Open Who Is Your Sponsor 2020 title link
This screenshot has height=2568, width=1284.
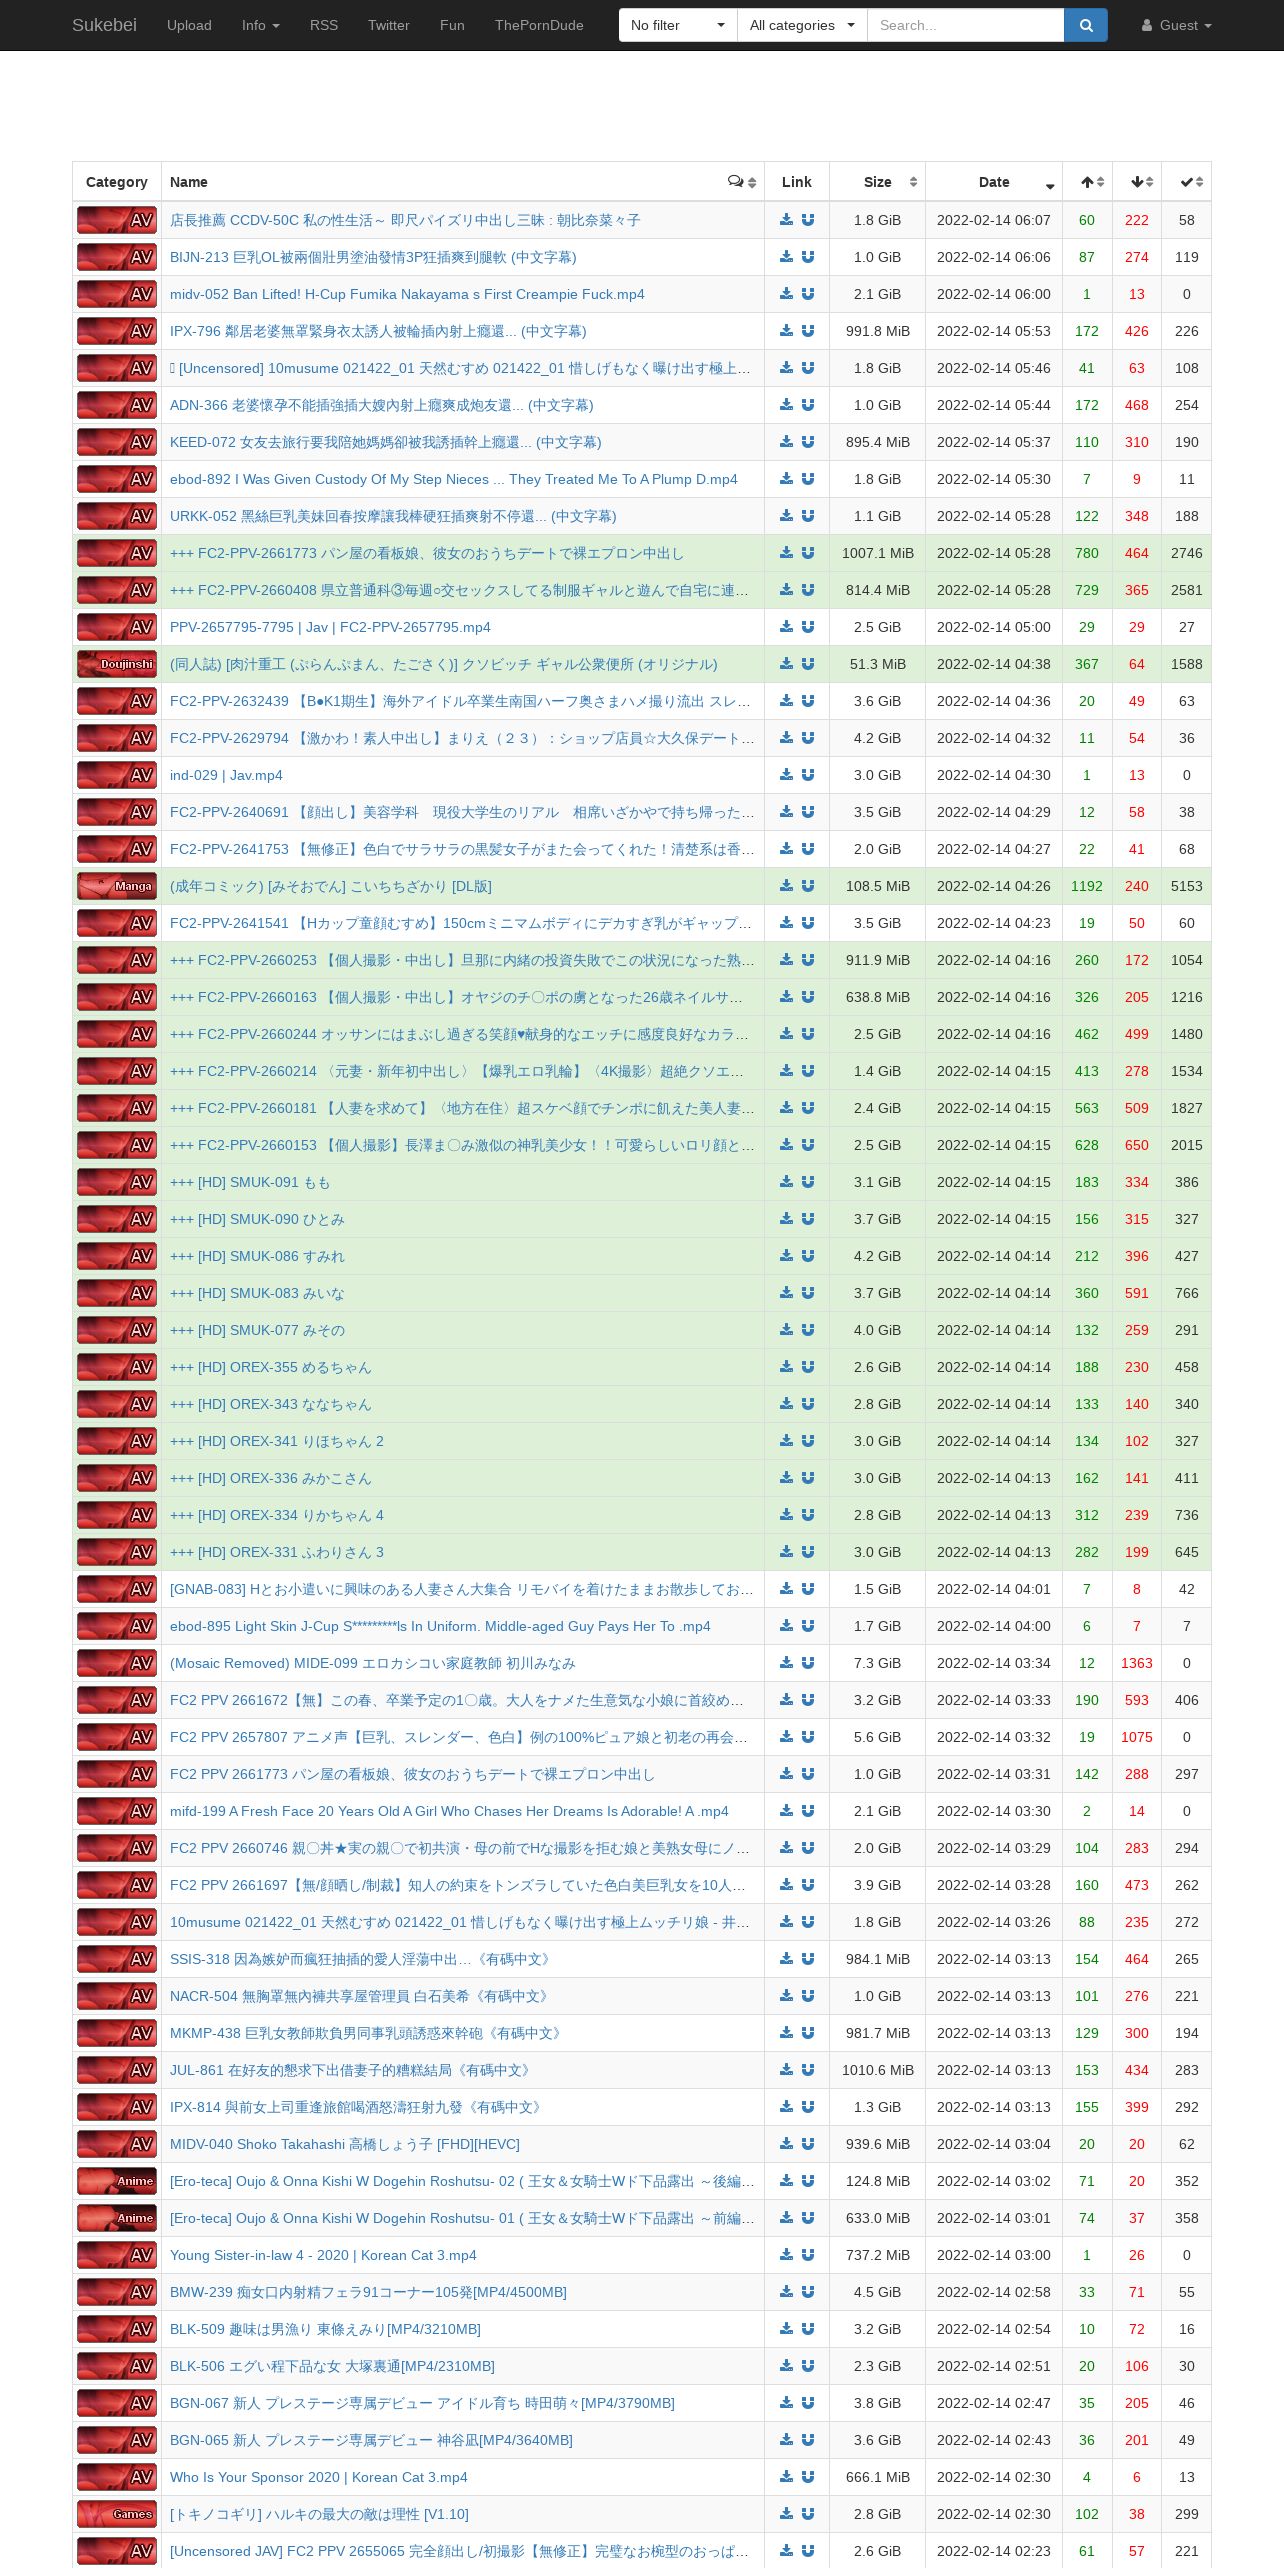click(319, 2477)
